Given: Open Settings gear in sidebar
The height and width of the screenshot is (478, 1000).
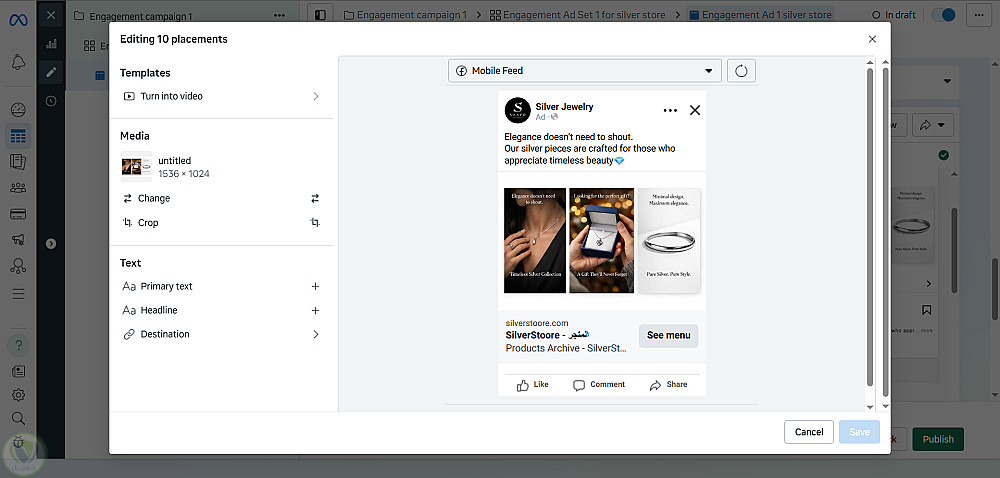Looking at the screenshot, I should click(18, 395).
